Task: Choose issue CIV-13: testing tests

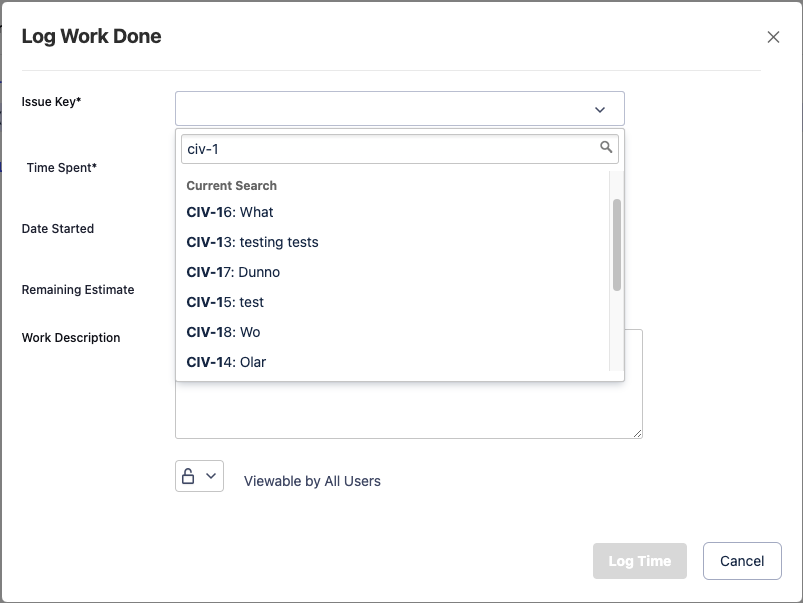Action: pos(252,242)
